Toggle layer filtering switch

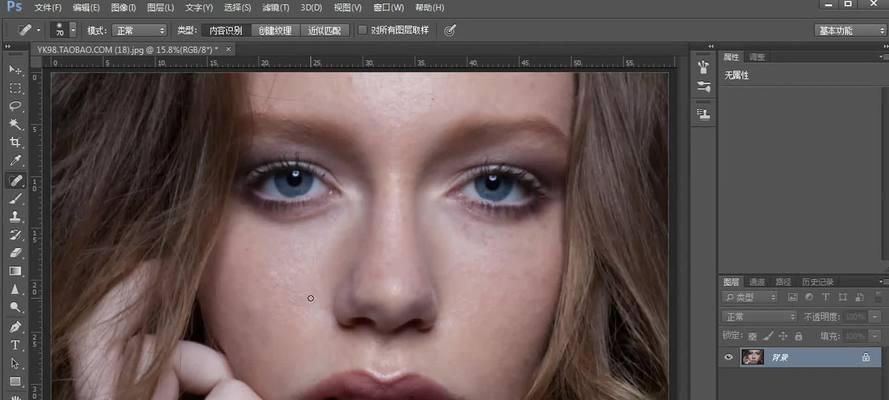coord(877,297)
